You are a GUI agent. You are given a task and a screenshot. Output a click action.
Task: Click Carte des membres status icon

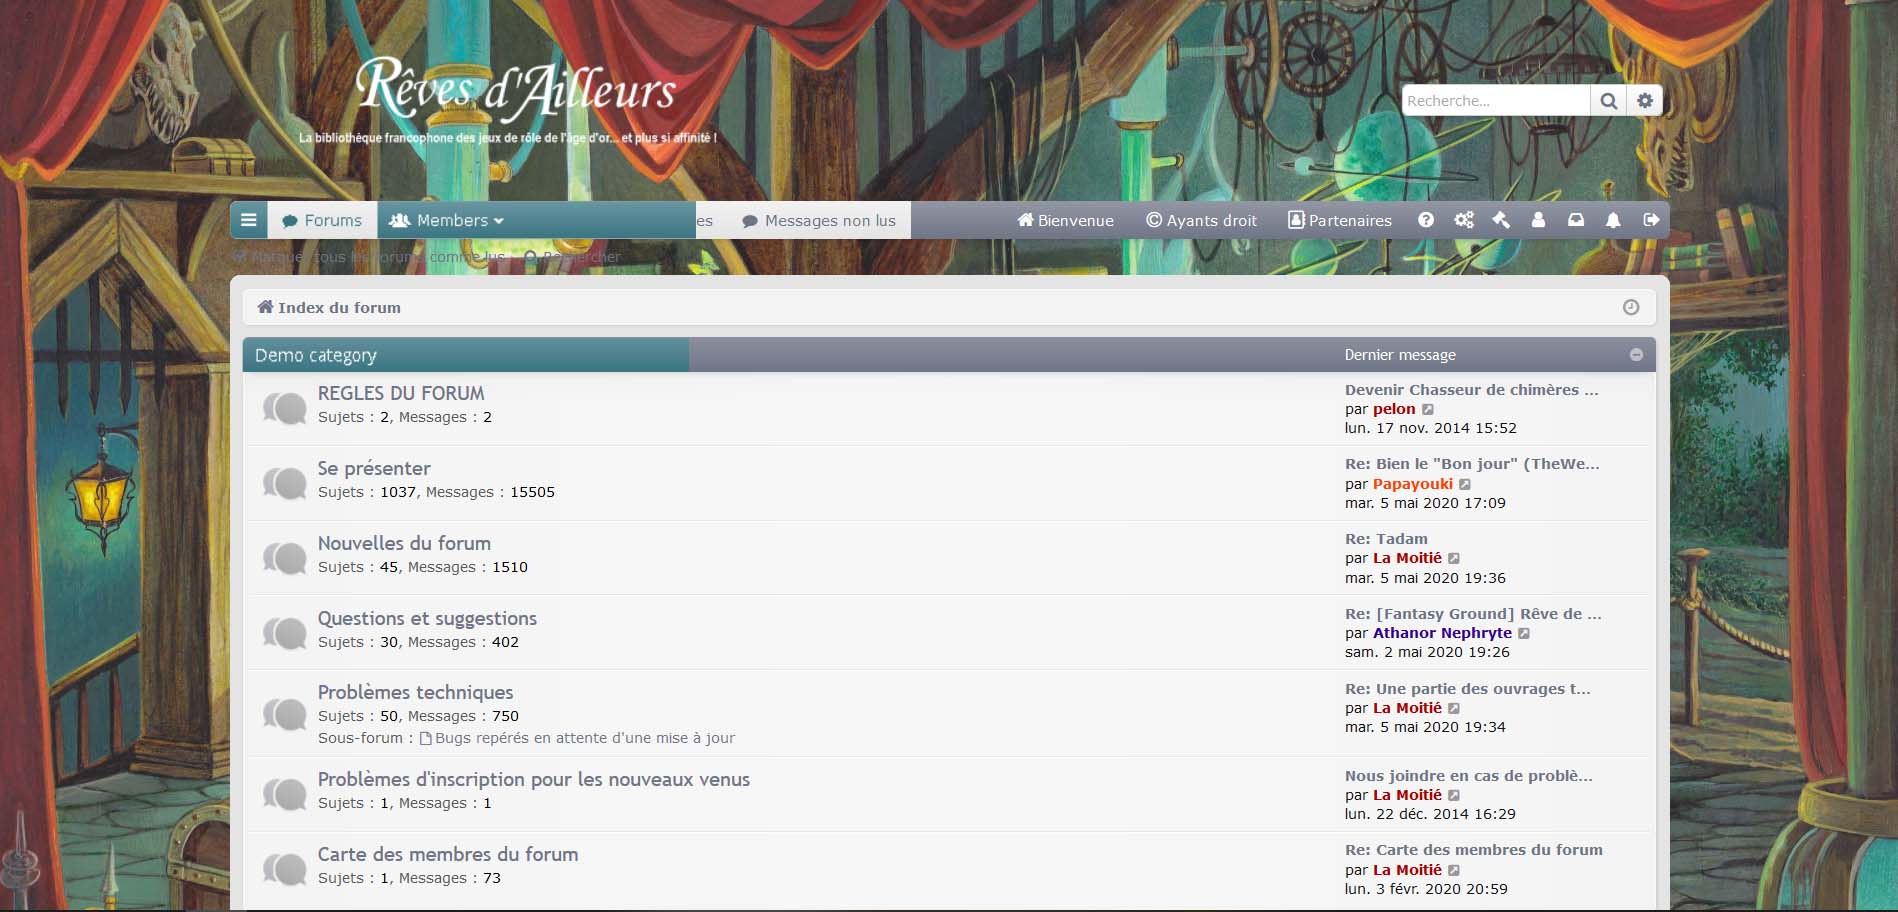[x=284, y=869]
